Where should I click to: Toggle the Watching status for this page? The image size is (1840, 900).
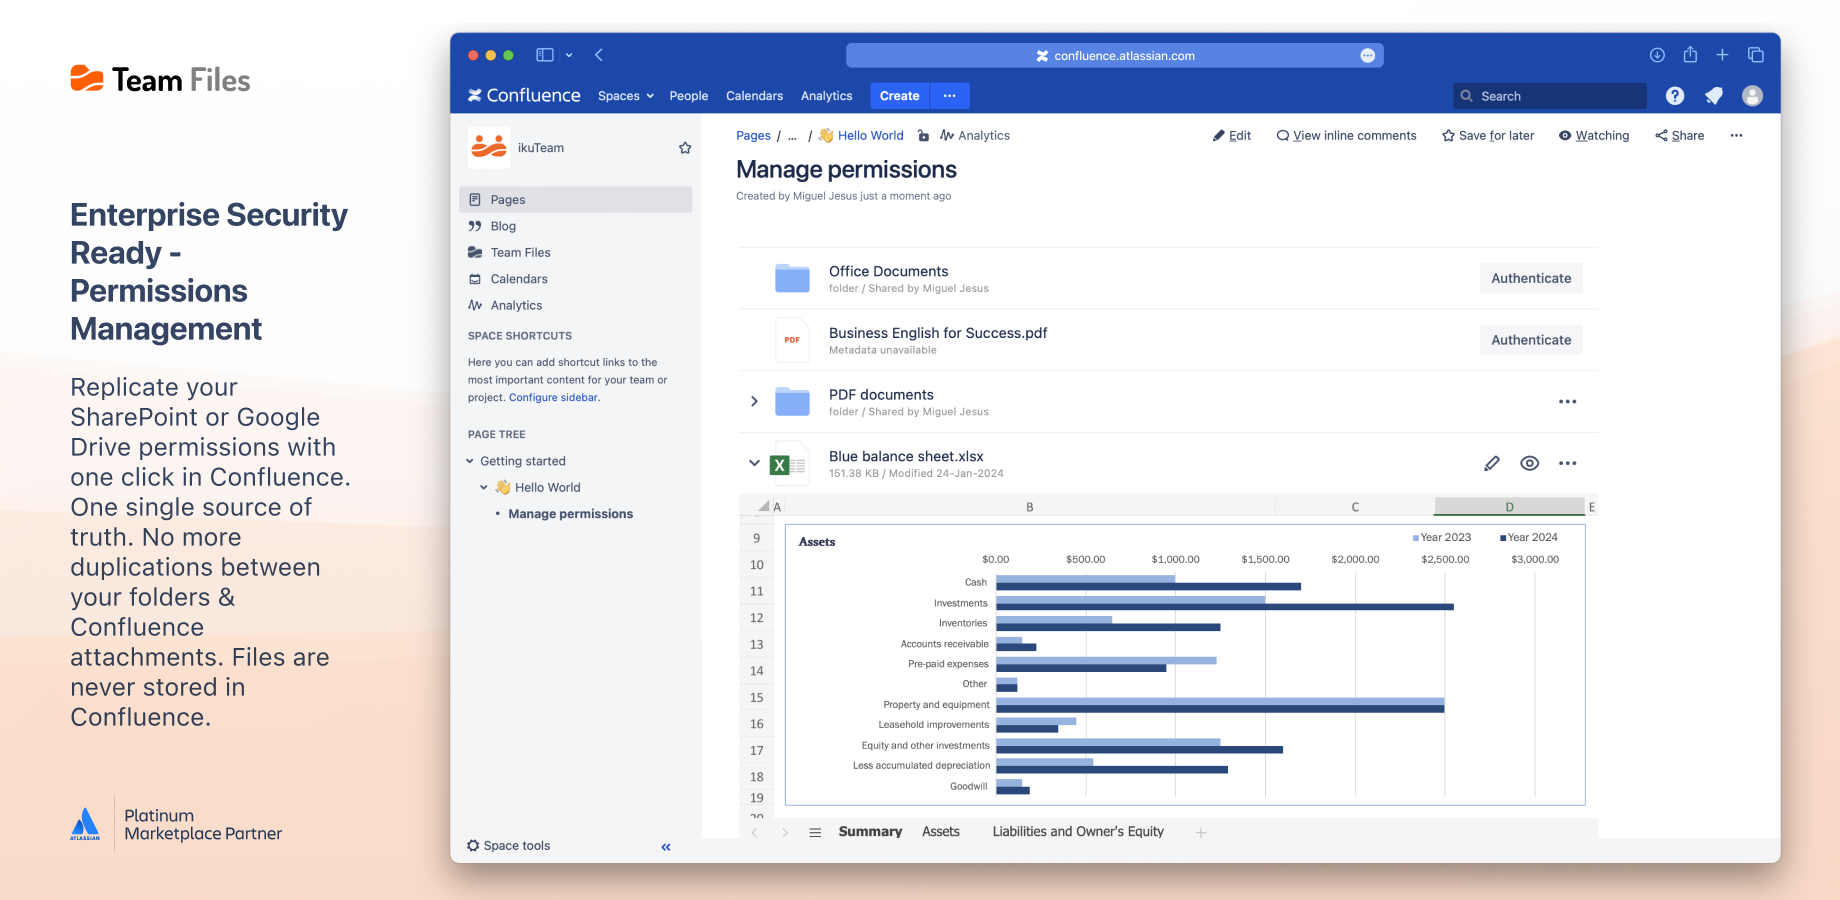click(1594, 136)
